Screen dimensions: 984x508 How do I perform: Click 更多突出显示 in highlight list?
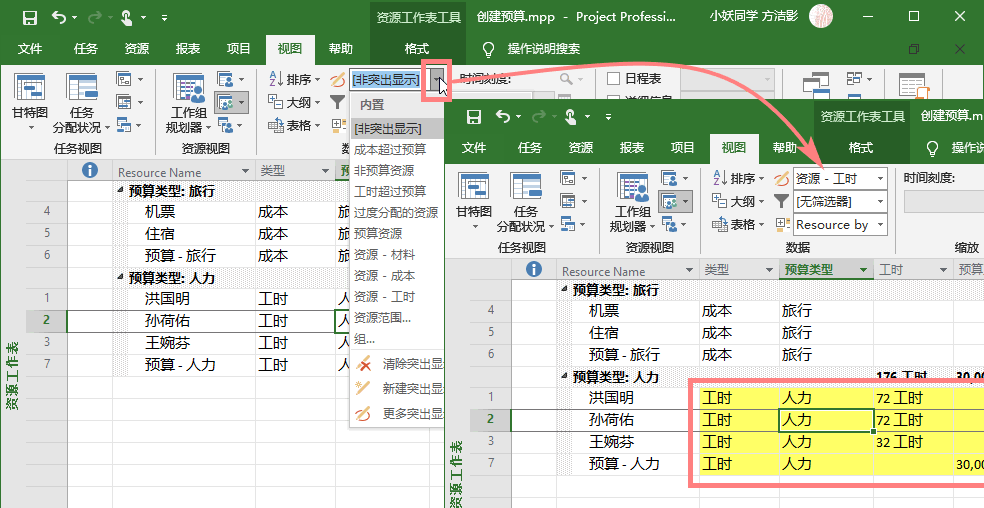(x=398, y=413)
